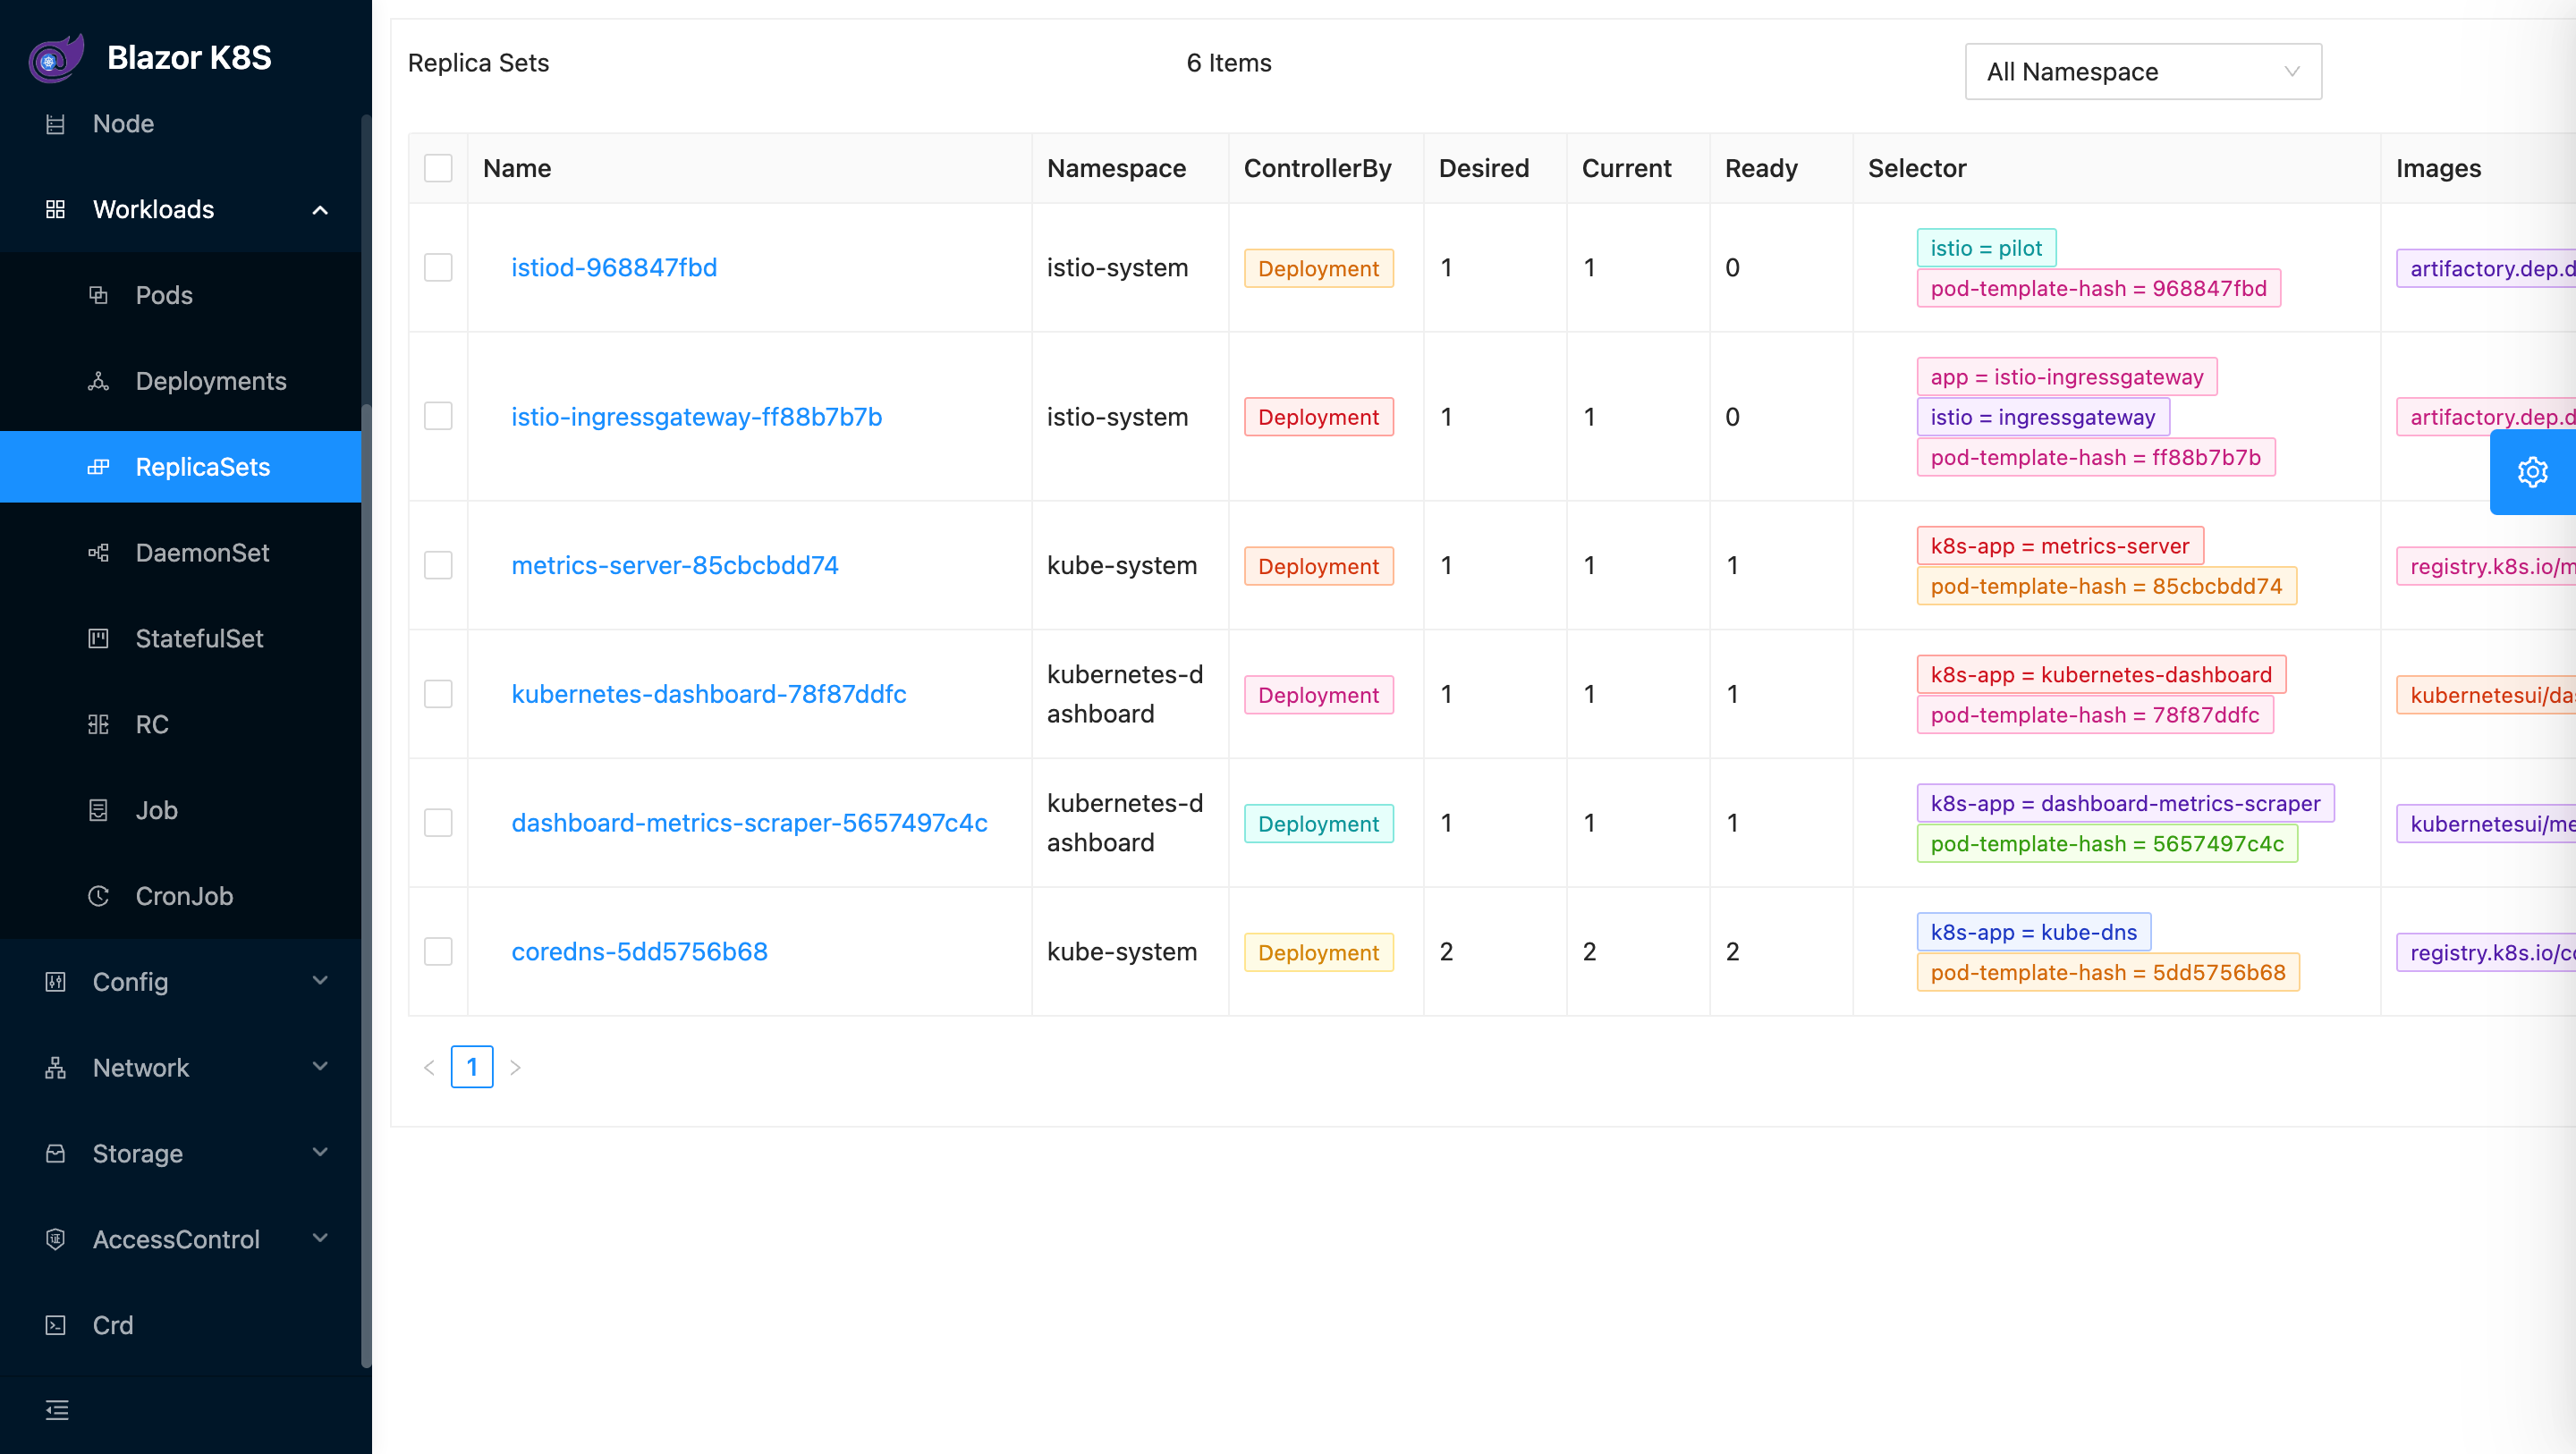Click the kubernetes-dashboard-78f87ddfc link

pos(708,694)
